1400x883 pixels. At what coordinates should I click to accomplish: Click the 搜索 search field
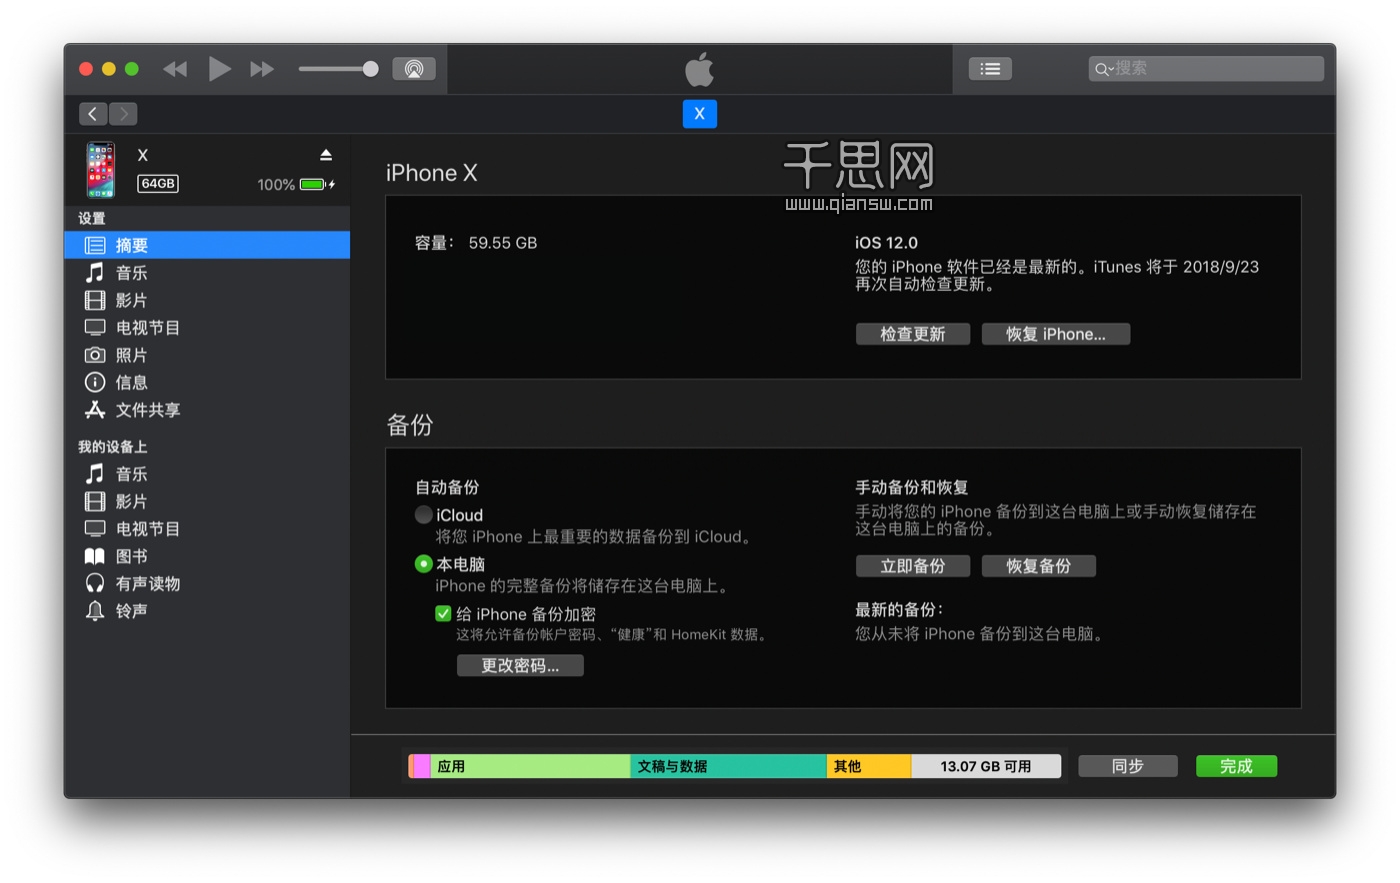click(x=1206, y=69)
